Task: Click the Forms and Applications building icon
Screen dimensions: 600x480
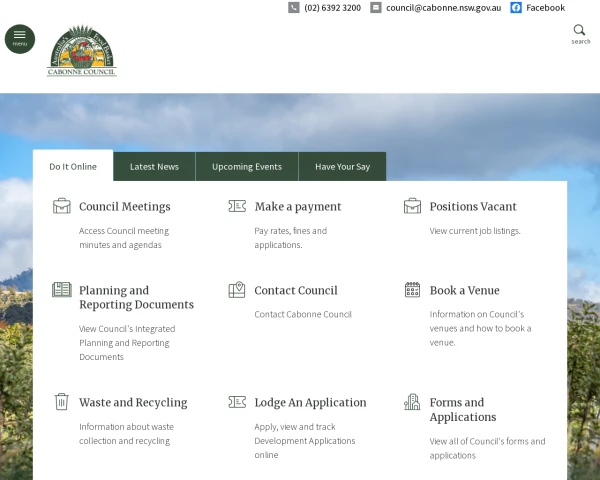Action: click(x=412, y=402)
